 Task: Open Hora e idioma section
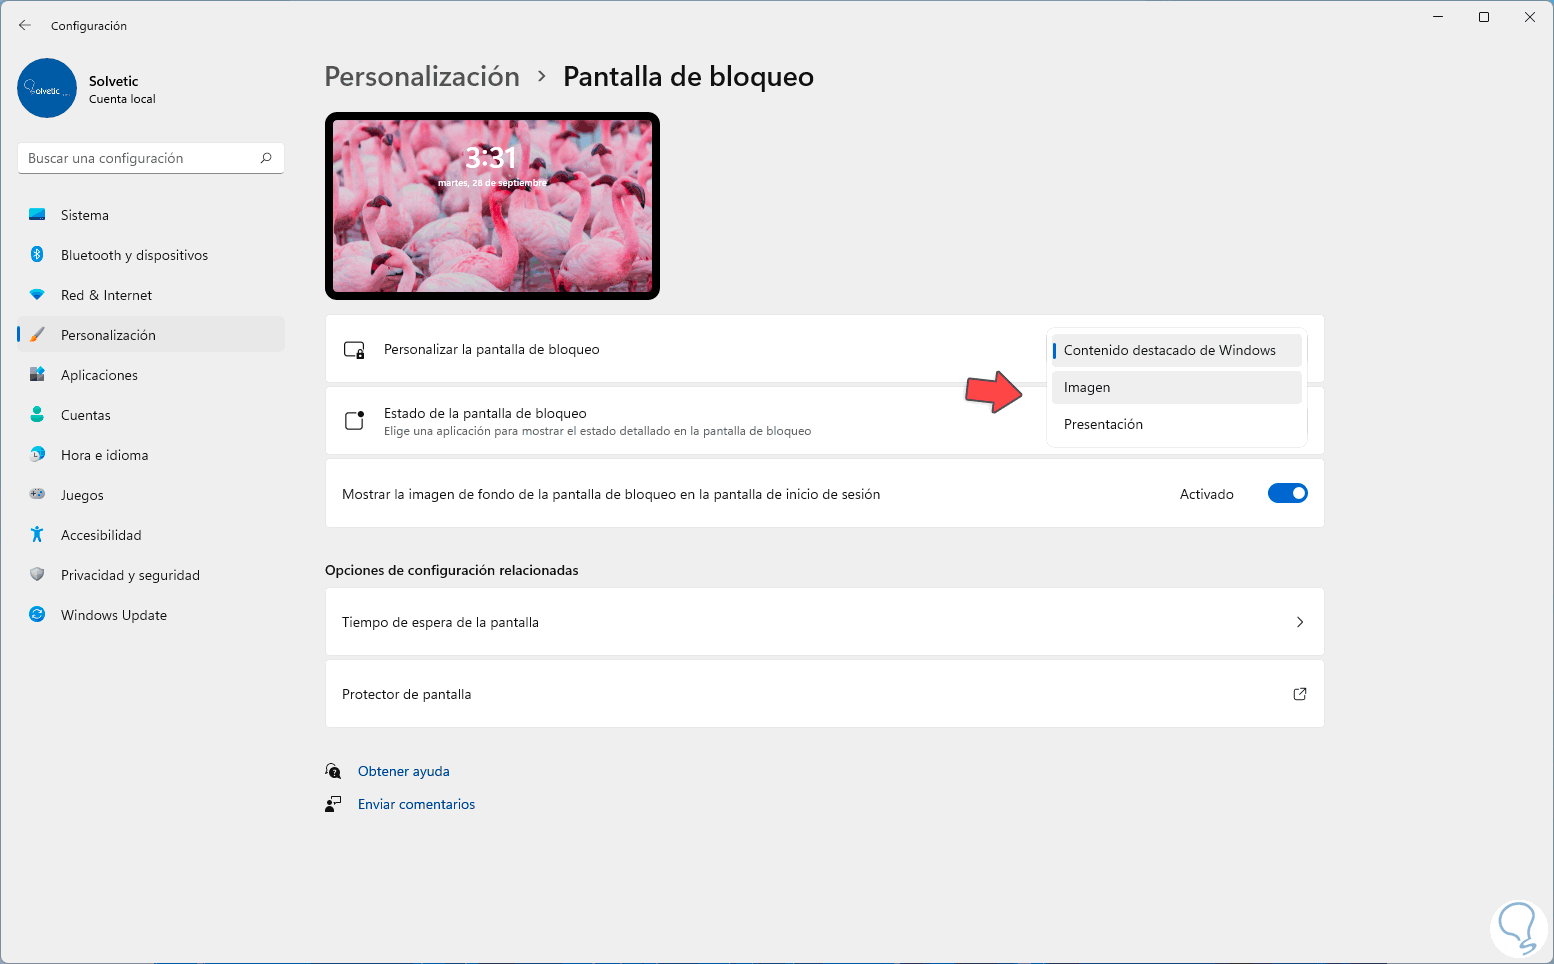[151, 455]
